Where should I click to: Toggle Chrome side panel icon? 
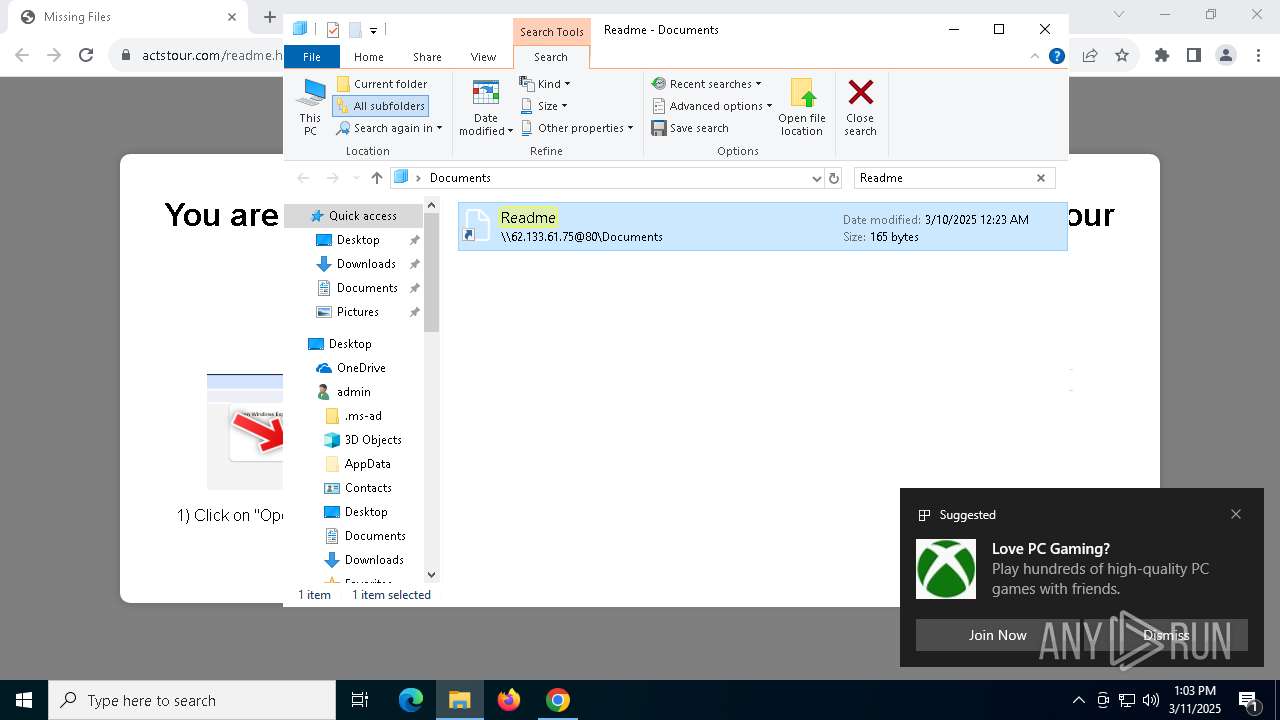point(1194,56)
